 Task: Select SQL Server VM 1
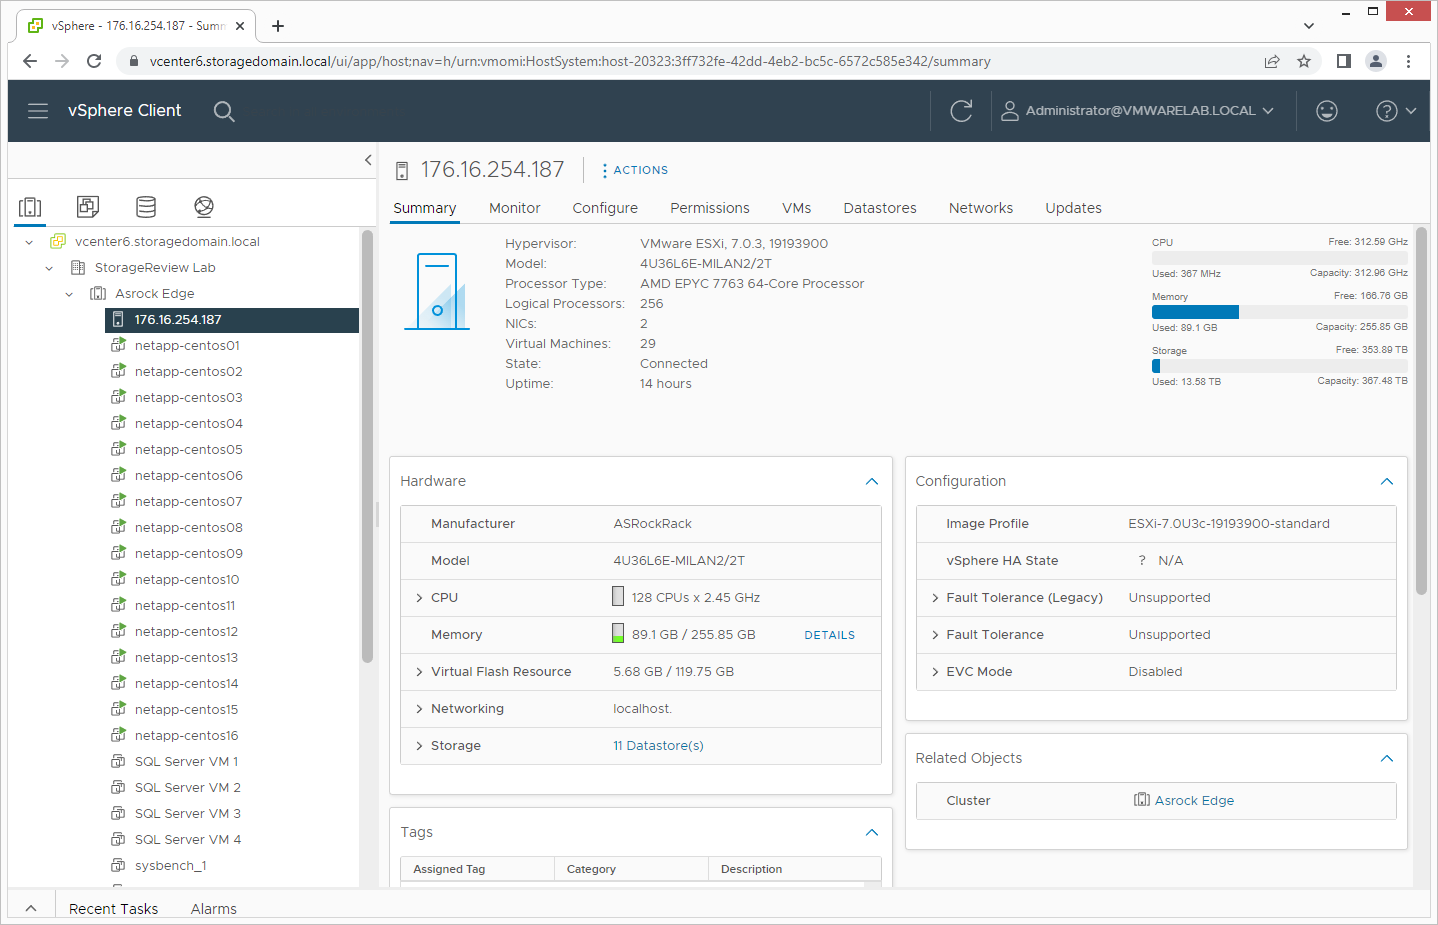point(186,762)
